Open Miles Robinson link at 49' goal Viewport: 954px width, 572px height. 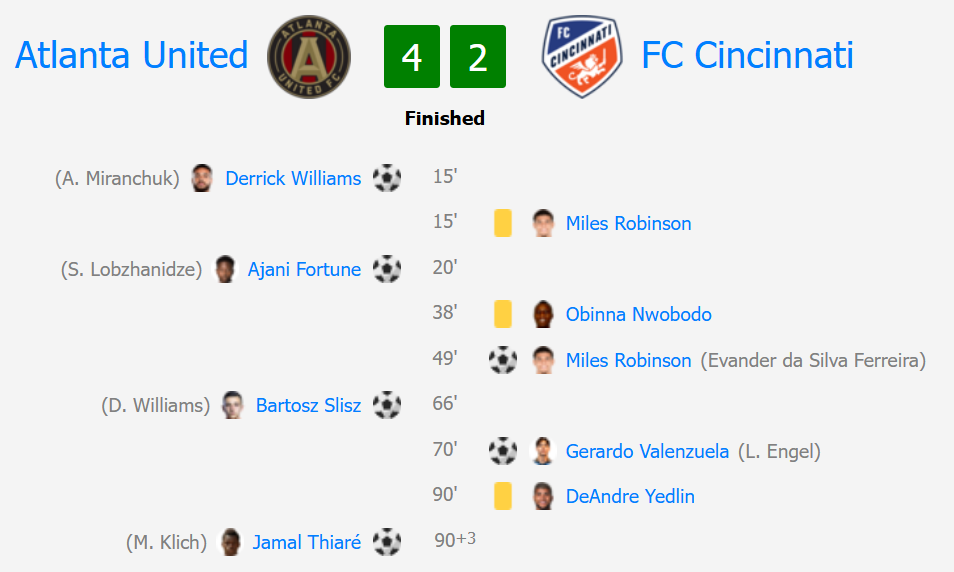628,360
